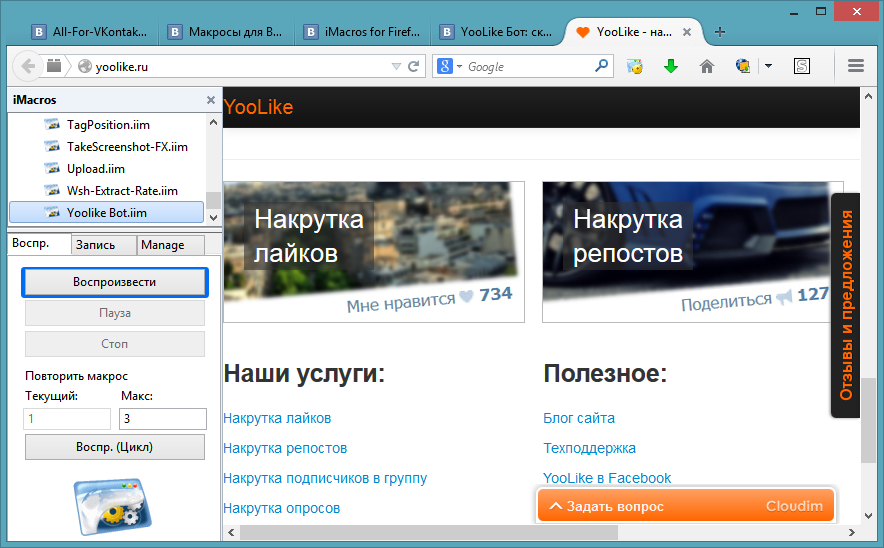Image resolution: width=884 pixels, height=548 pixels.
Task: Switch to YooLike Бот: ск... tab
Action: (x=498, y=32)
